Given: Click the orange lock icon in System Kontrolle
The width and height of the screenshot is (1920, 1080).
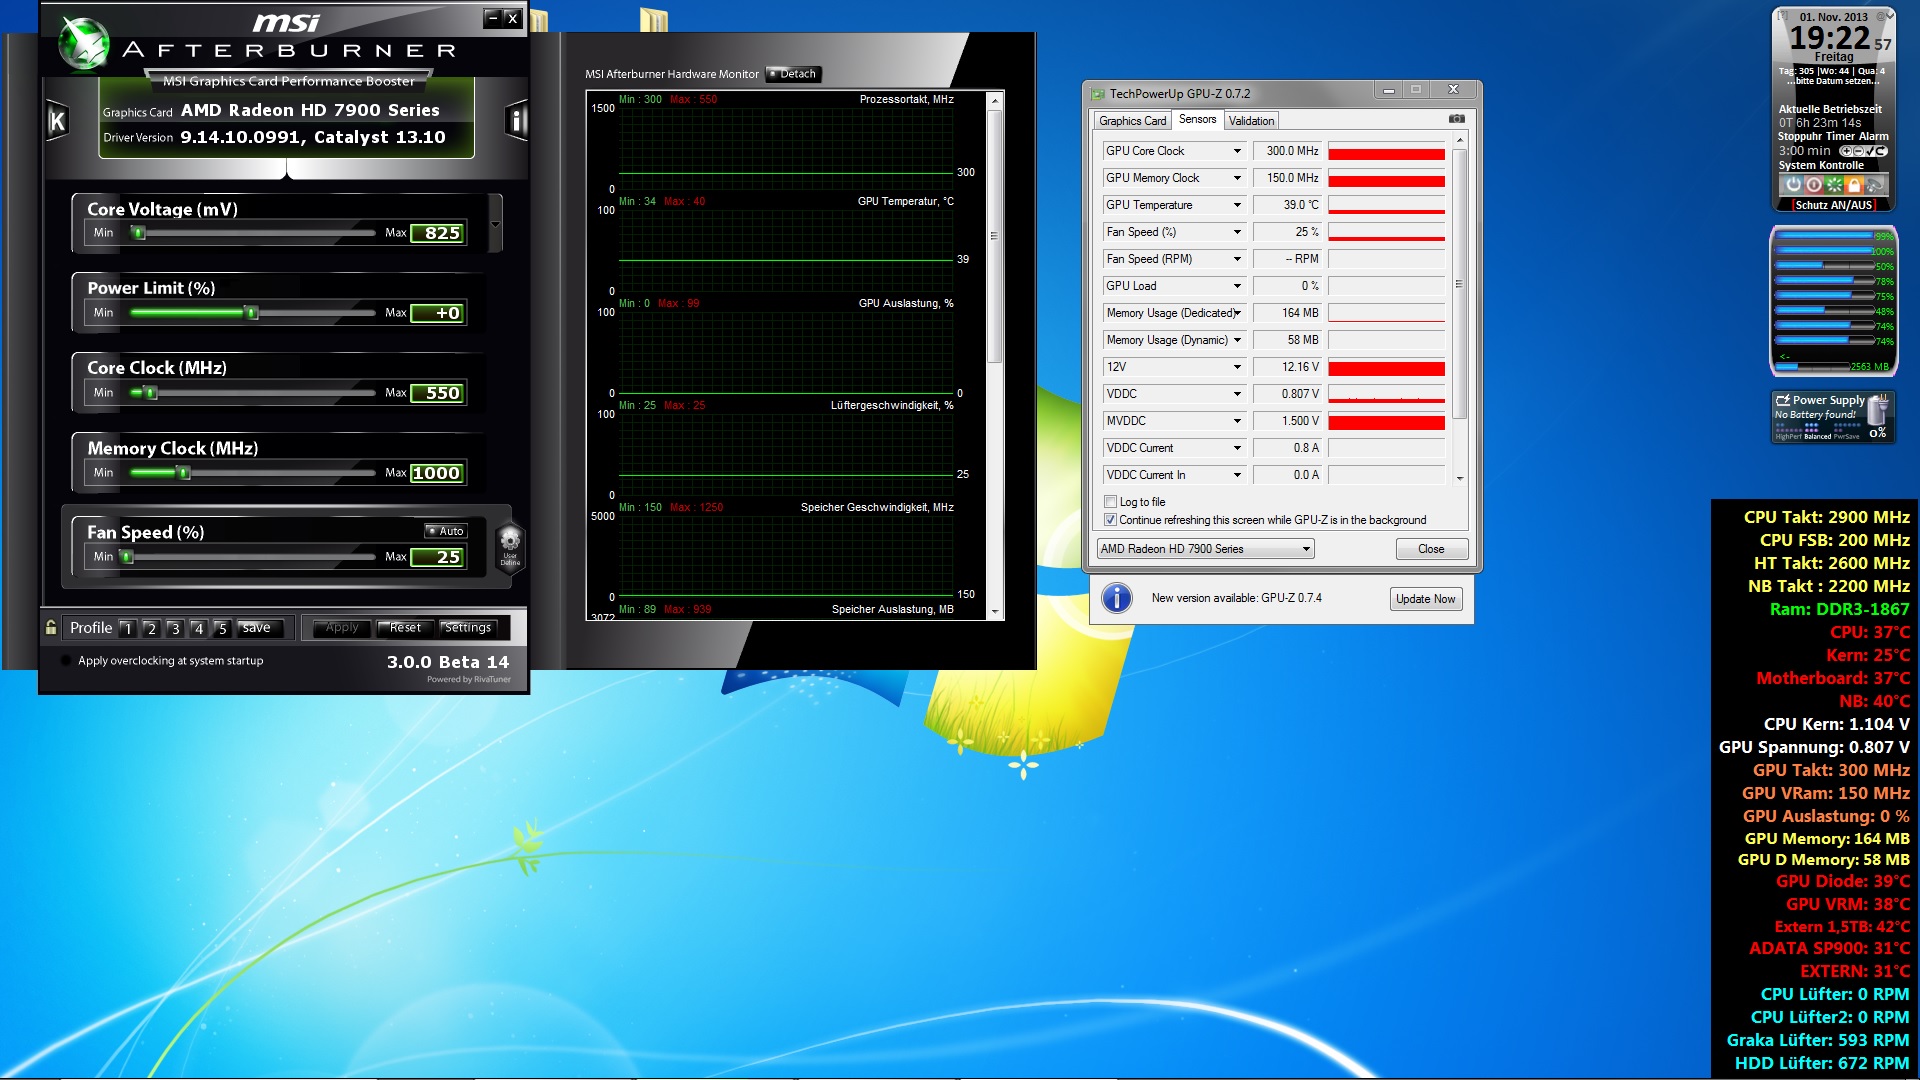Looking at the screenshot, I should click(1854, 185).
